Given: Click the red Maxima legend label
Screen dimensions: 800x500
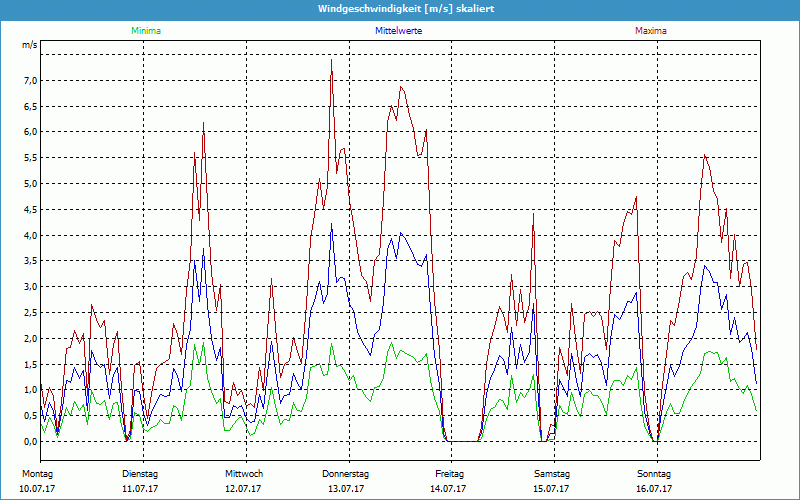Looking at the screenshot, I should click(x=651, y=31).
